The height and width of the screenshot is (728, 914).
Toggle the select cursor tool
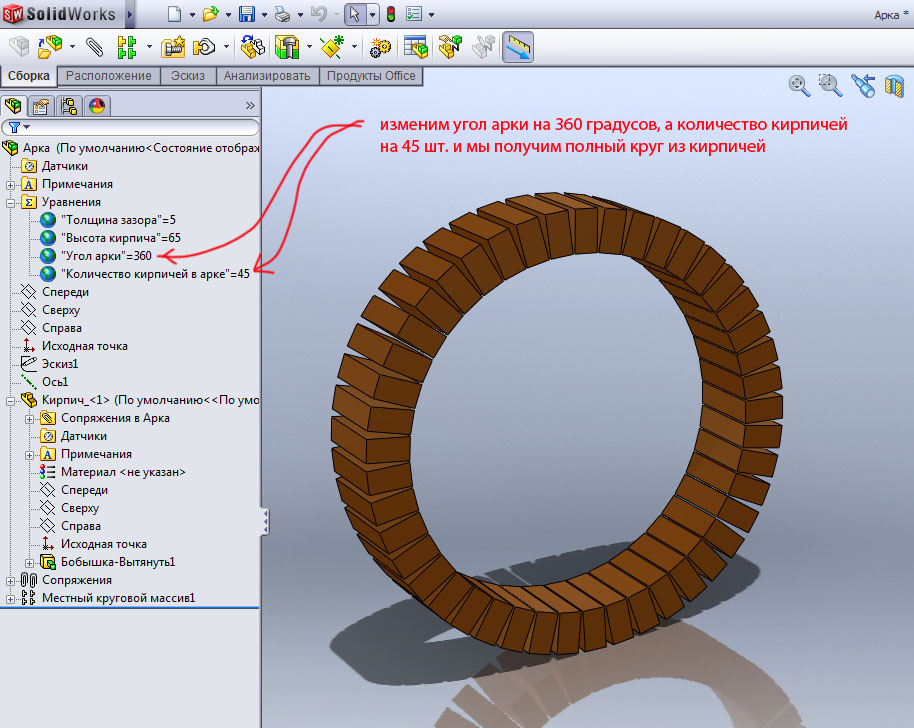pyautogui.click(x=354, y=14)
